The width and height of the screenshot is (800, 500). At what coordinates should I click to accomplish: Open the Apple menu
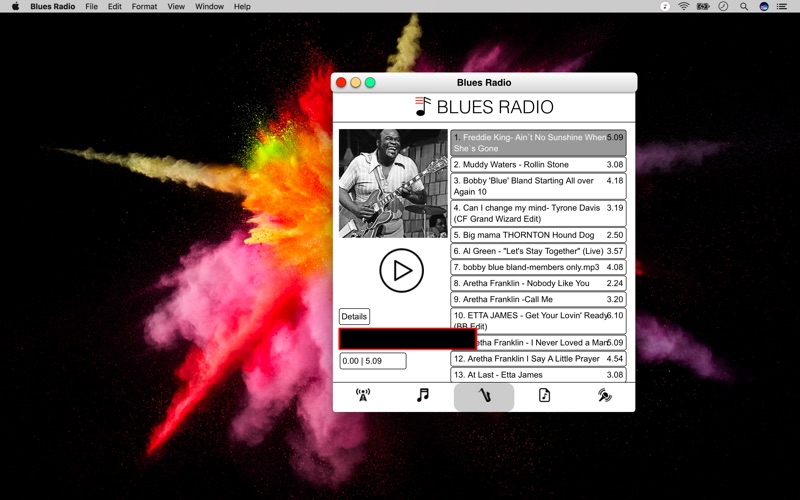[x=15, y=7]
